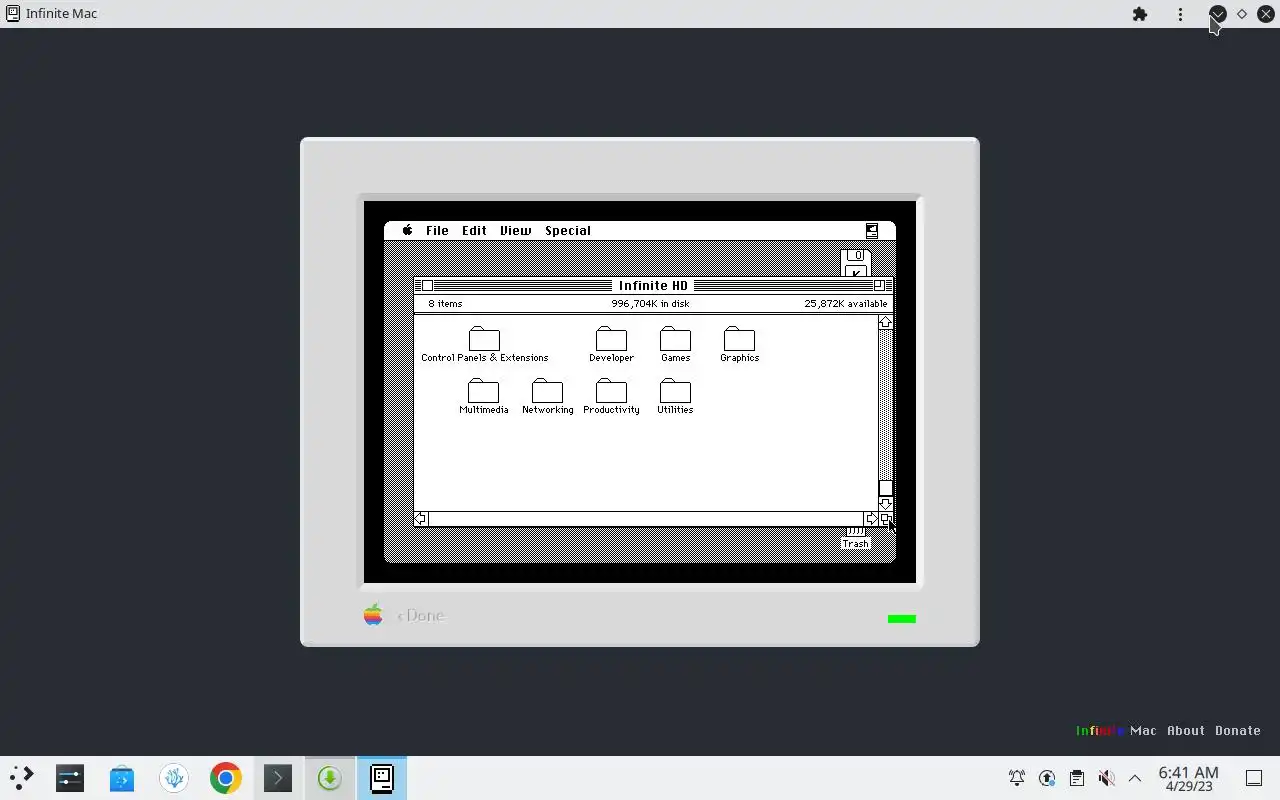Click the vertical scrollbar down arrow
Image resolution: width=1280 pixels, height=800 pixels.
(x=885, y=504)
